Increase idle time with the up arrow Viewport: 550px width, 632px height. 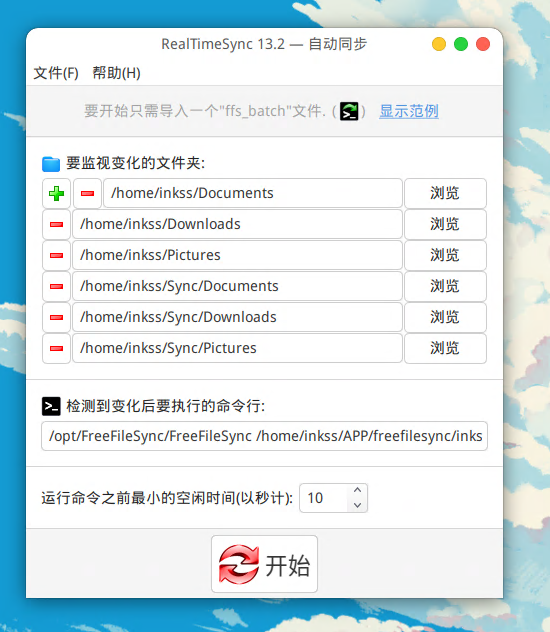(x=357, y=490)
